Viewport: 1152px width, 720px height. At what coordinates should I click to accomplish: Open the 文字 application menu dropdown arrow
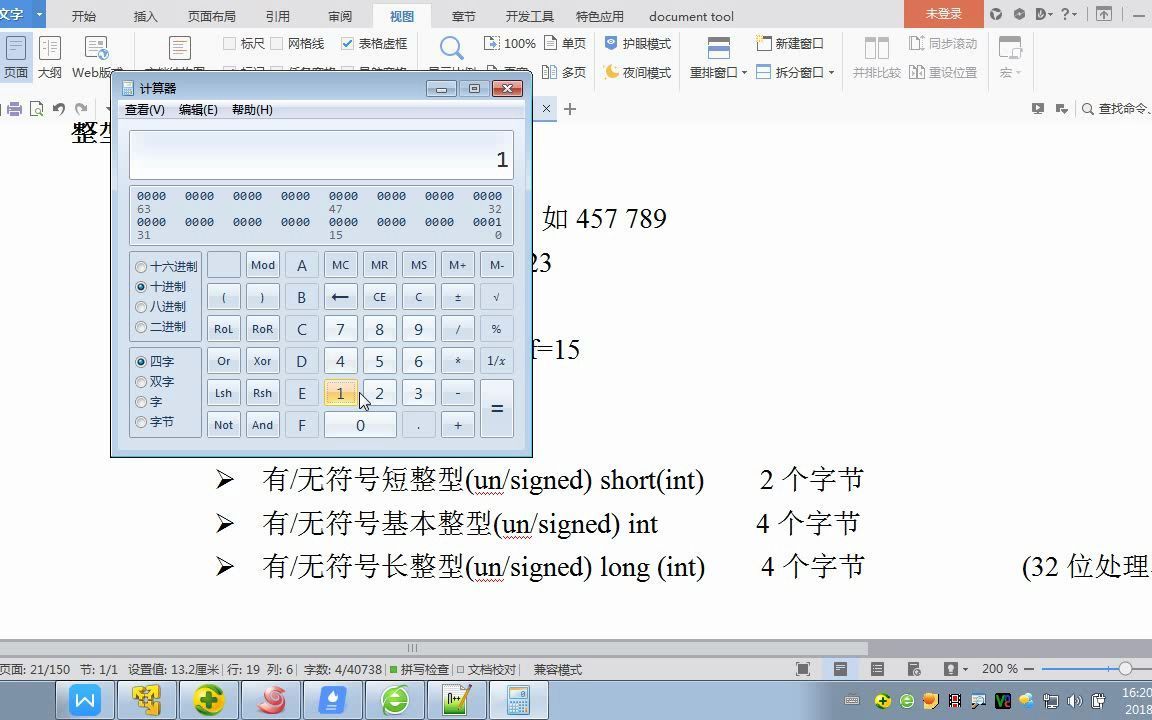(39, 14)
